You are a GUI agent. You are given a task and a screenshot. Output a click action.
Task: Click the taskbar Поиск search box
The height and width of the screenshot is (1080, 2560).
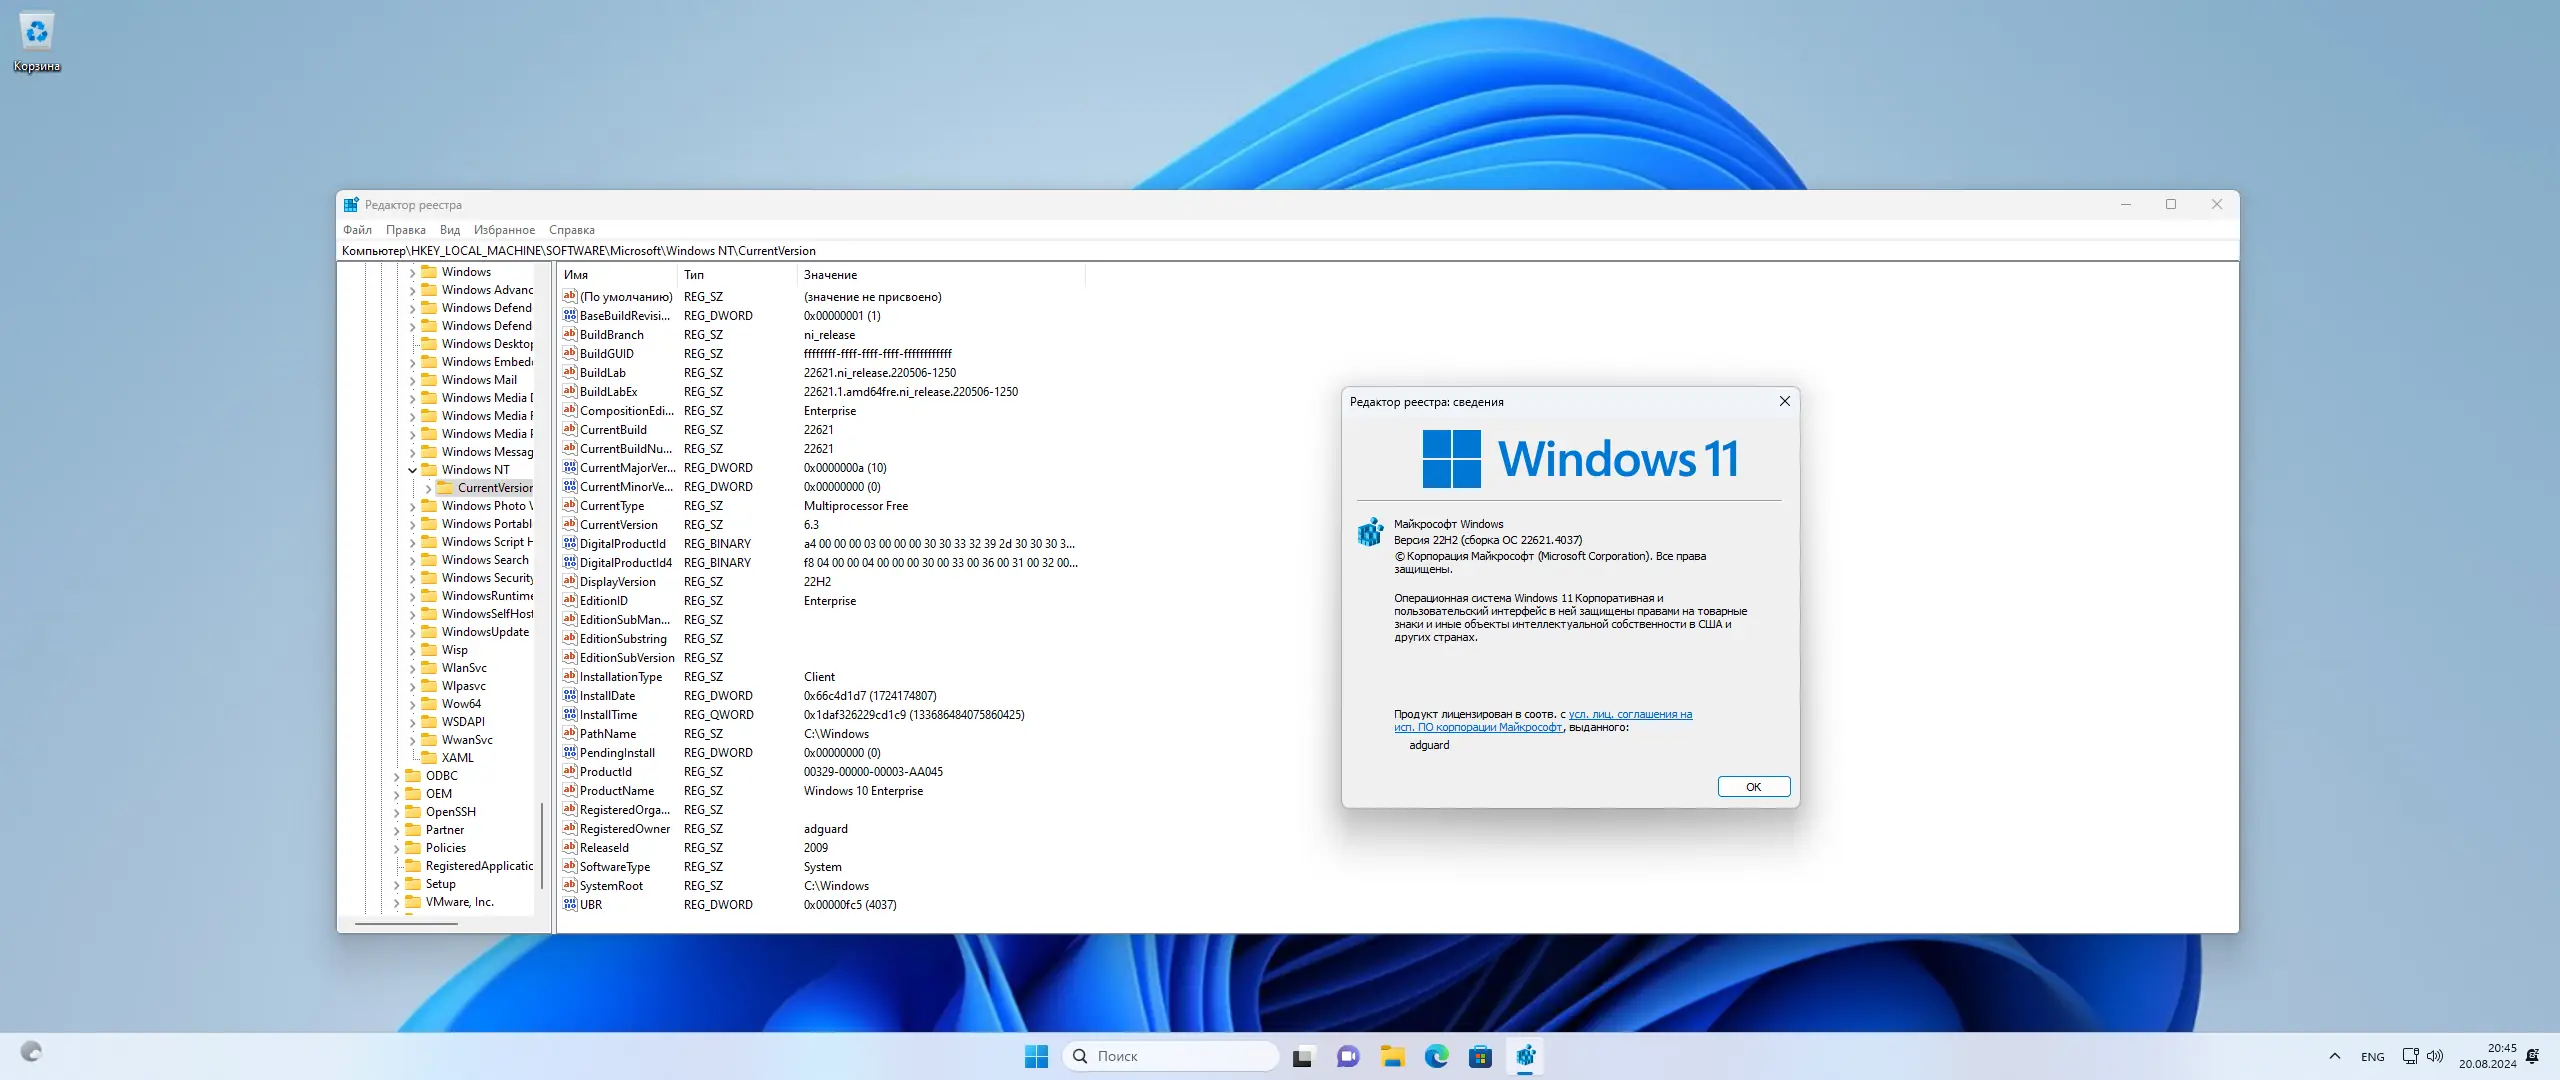click(x=1170, y=1056)
